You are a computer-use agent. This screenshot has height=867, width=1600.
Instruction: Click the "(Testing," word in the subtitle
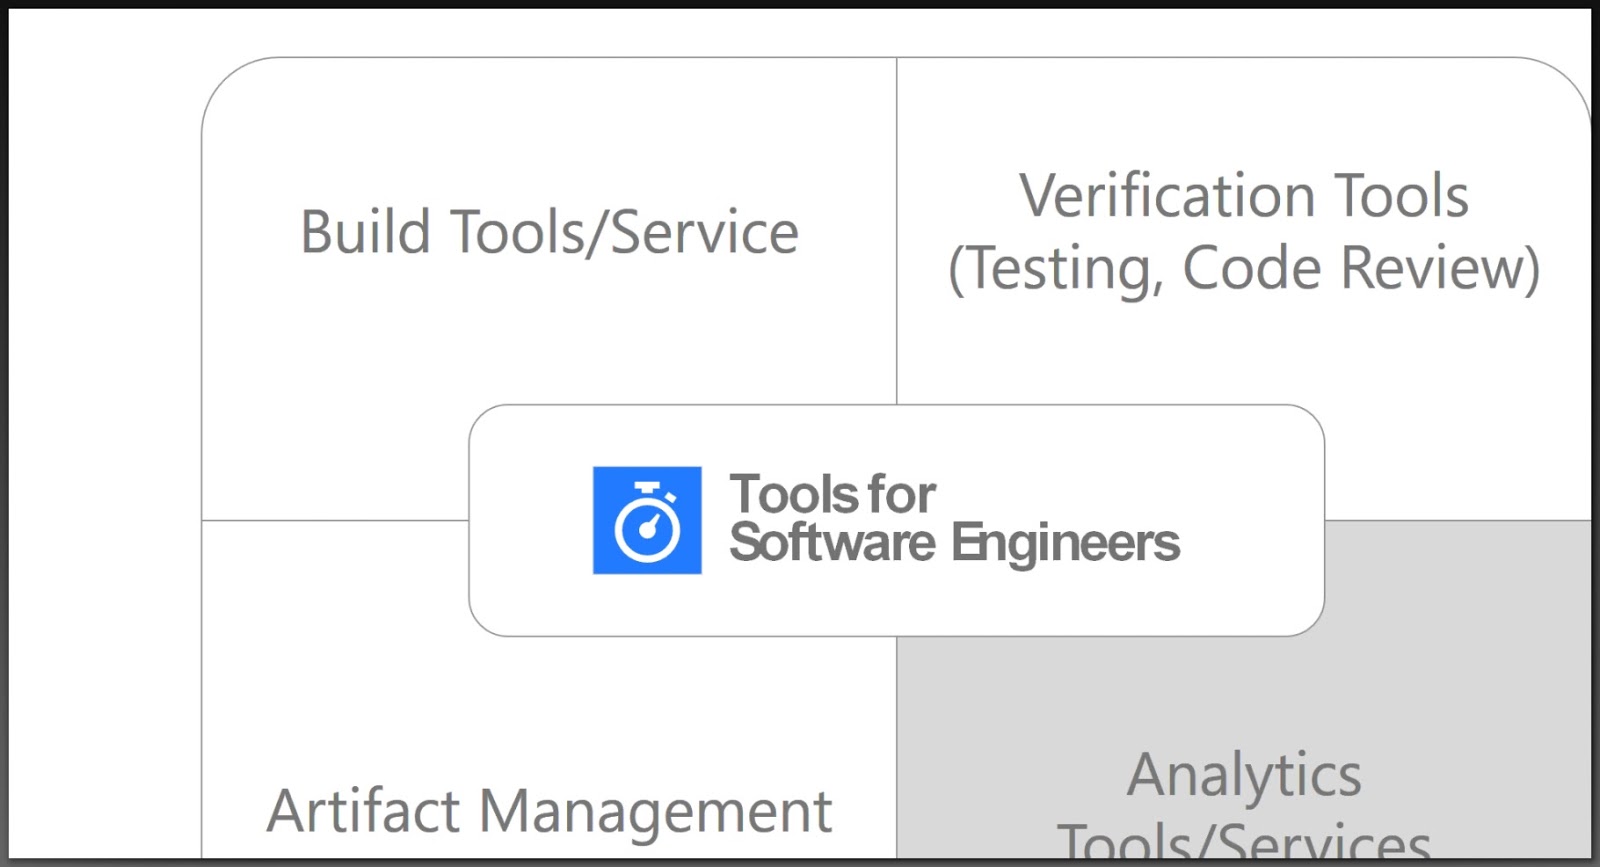(x=1055, y=270)
